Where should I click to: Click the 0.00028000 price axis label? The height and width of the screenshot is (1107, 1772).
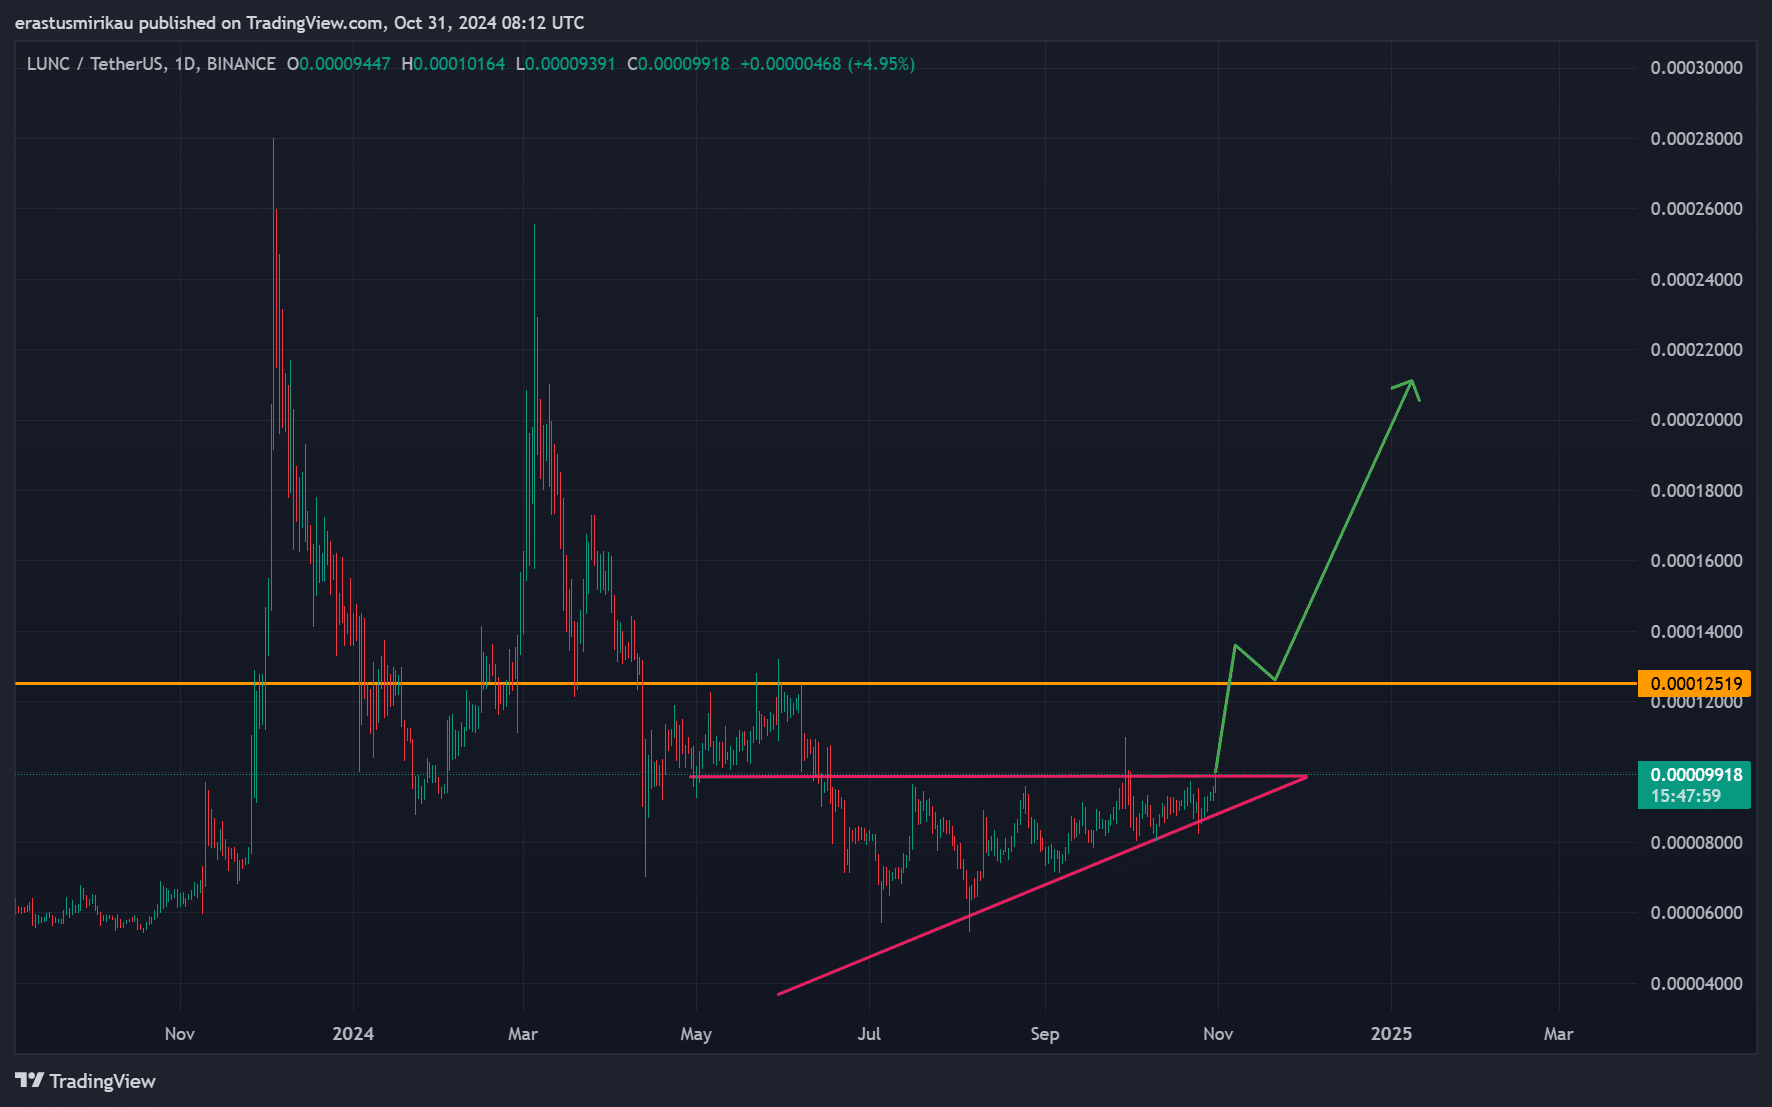coord(1696,139)
